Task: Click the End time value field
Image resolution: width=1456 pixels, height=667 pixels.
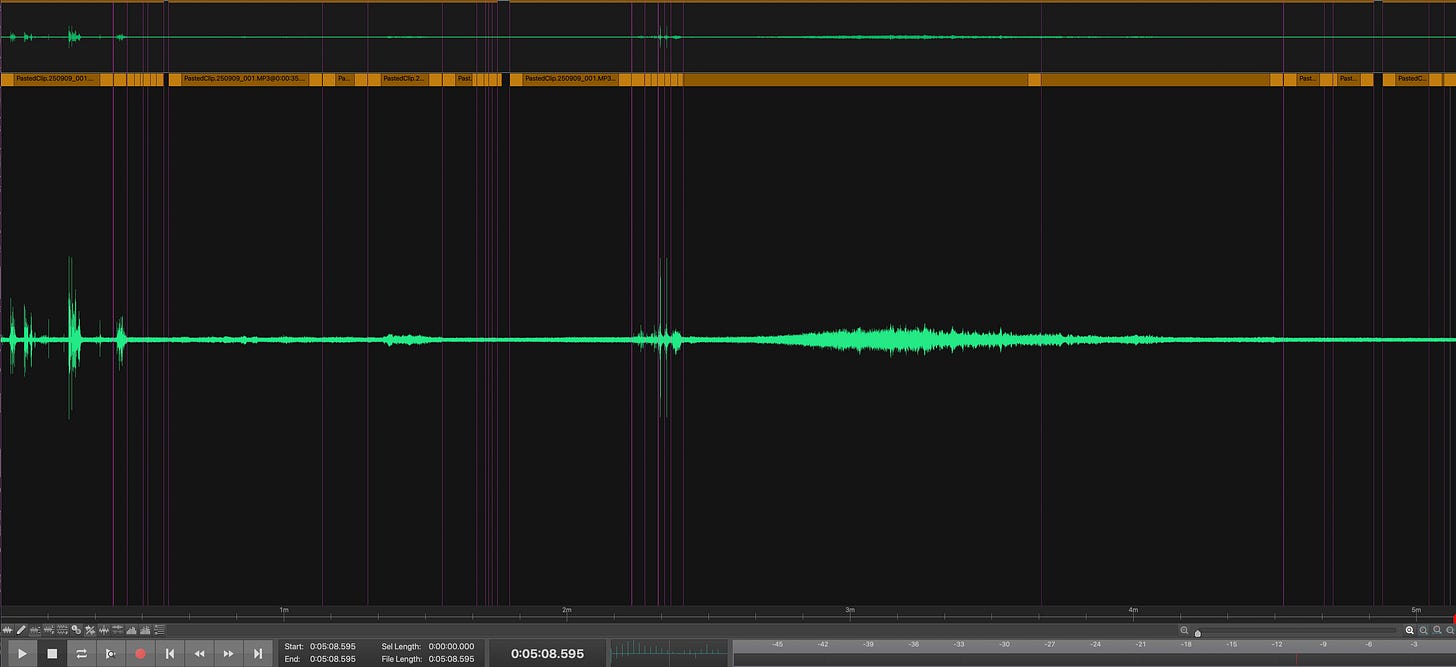Action: click(332, 659)
